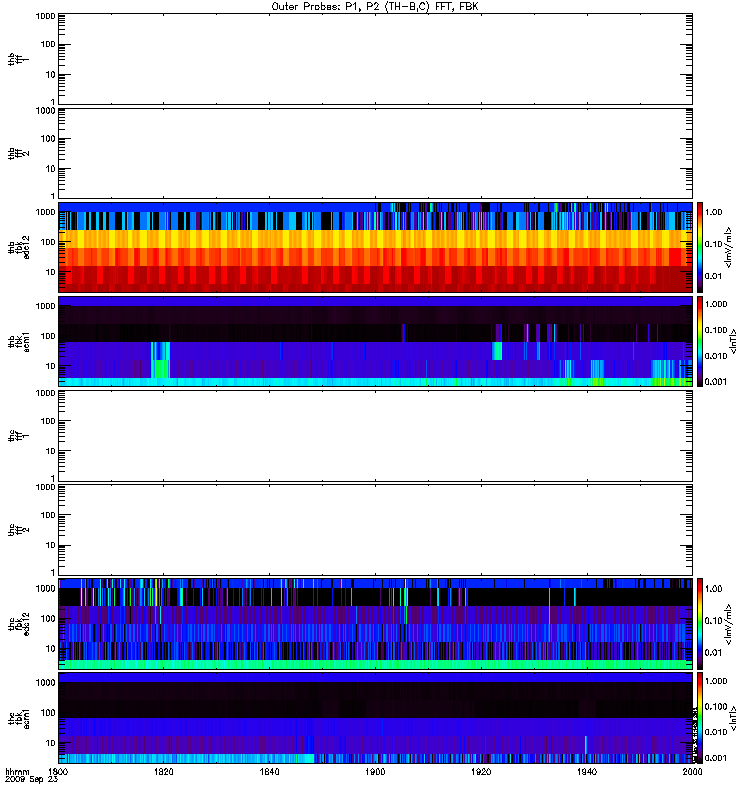Click the '0.001' tick on thc scm1 color bar
This screenshot has height=800, width=750.
716,758
